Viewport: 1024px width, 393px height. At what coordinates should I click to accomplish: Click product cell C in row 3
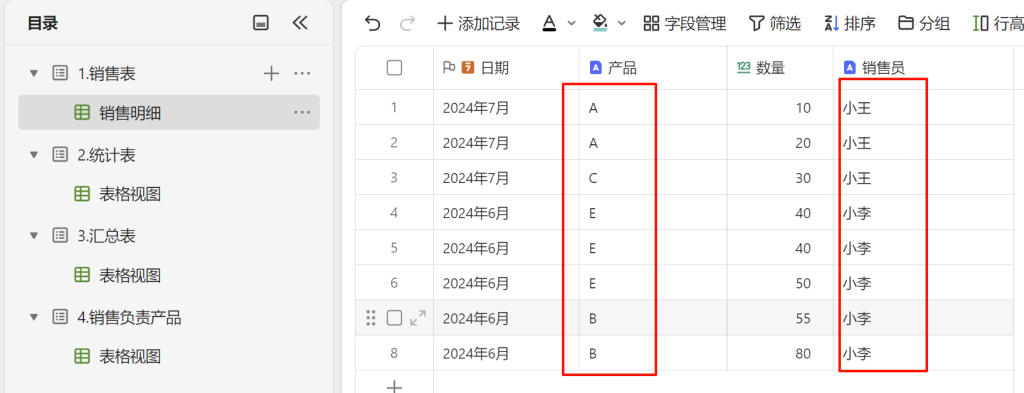[x=653, y=178]
